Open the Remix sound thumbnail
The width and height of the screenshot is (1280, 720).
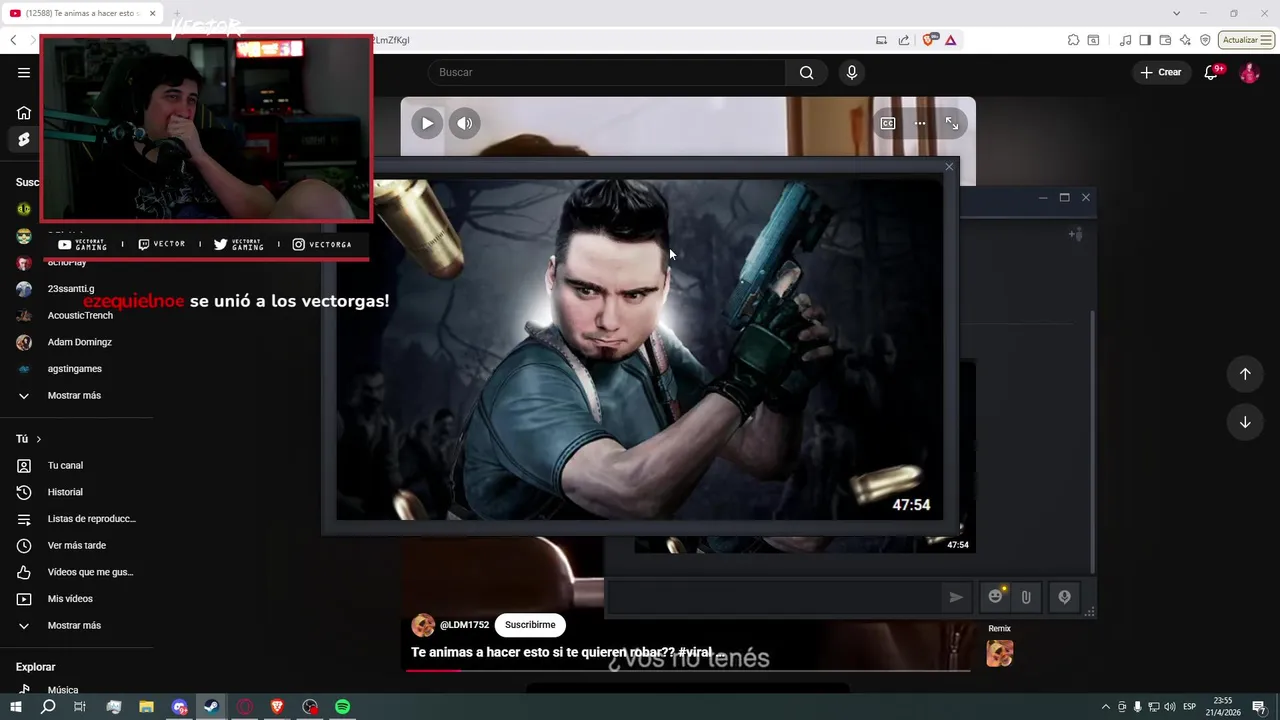999,653
